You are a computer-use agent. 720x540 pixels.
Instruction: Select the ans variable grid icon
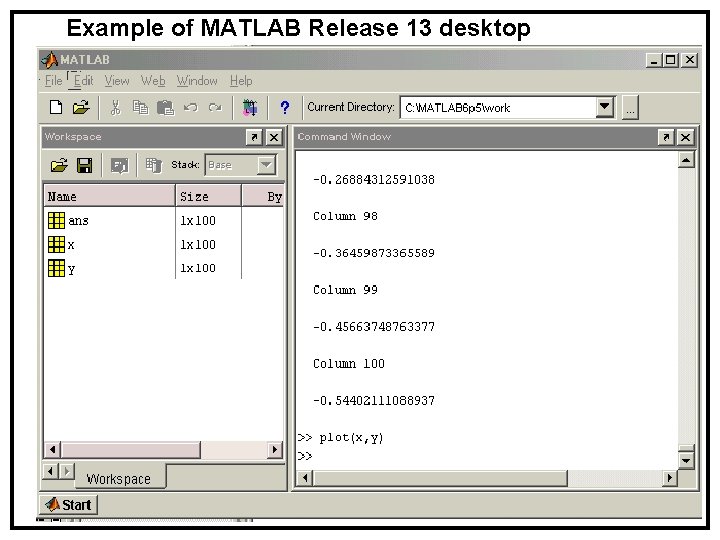click(56, 220)
